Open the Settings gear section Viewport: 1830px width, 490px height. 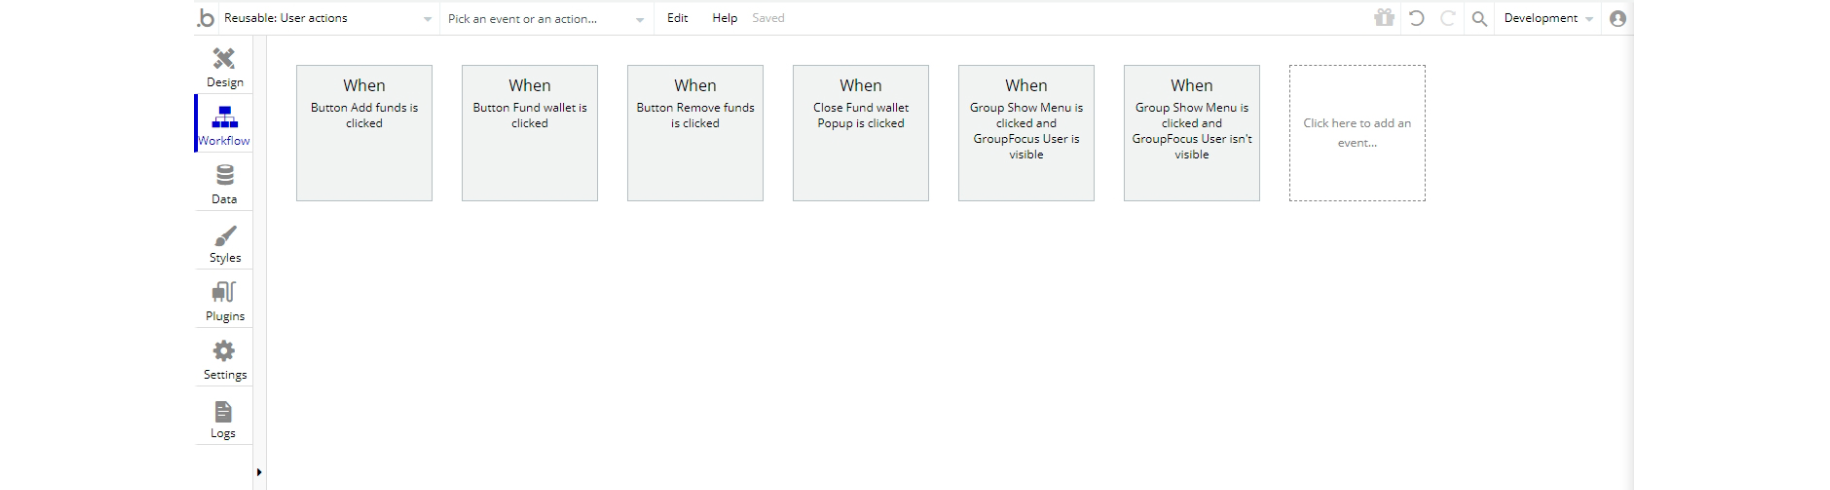pyautogui.click(x=224, y=359)
